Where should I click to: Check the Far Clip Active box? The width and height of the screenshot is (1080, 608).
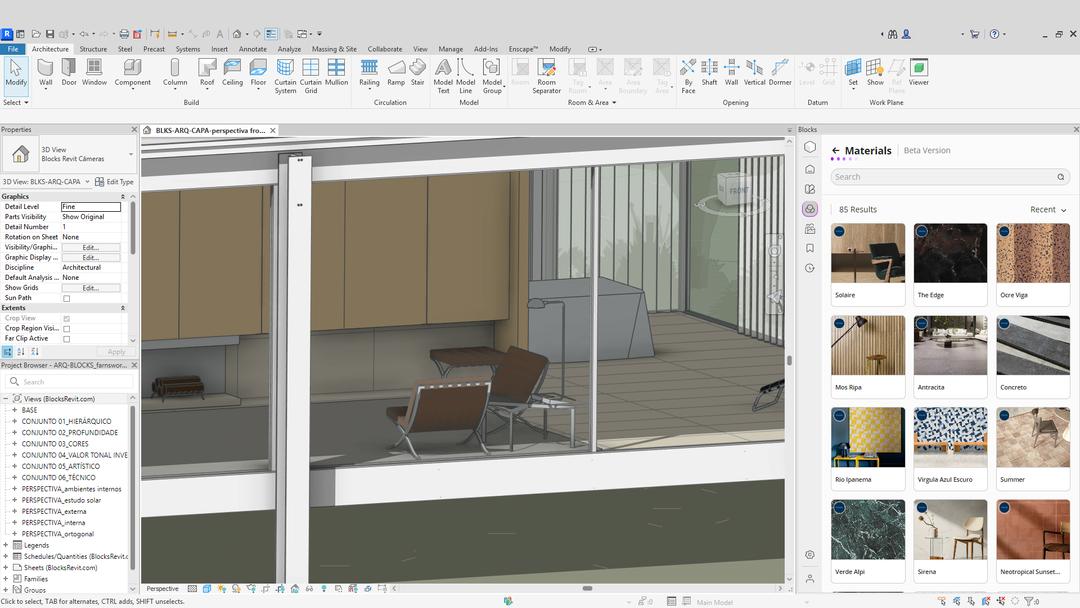67,339
